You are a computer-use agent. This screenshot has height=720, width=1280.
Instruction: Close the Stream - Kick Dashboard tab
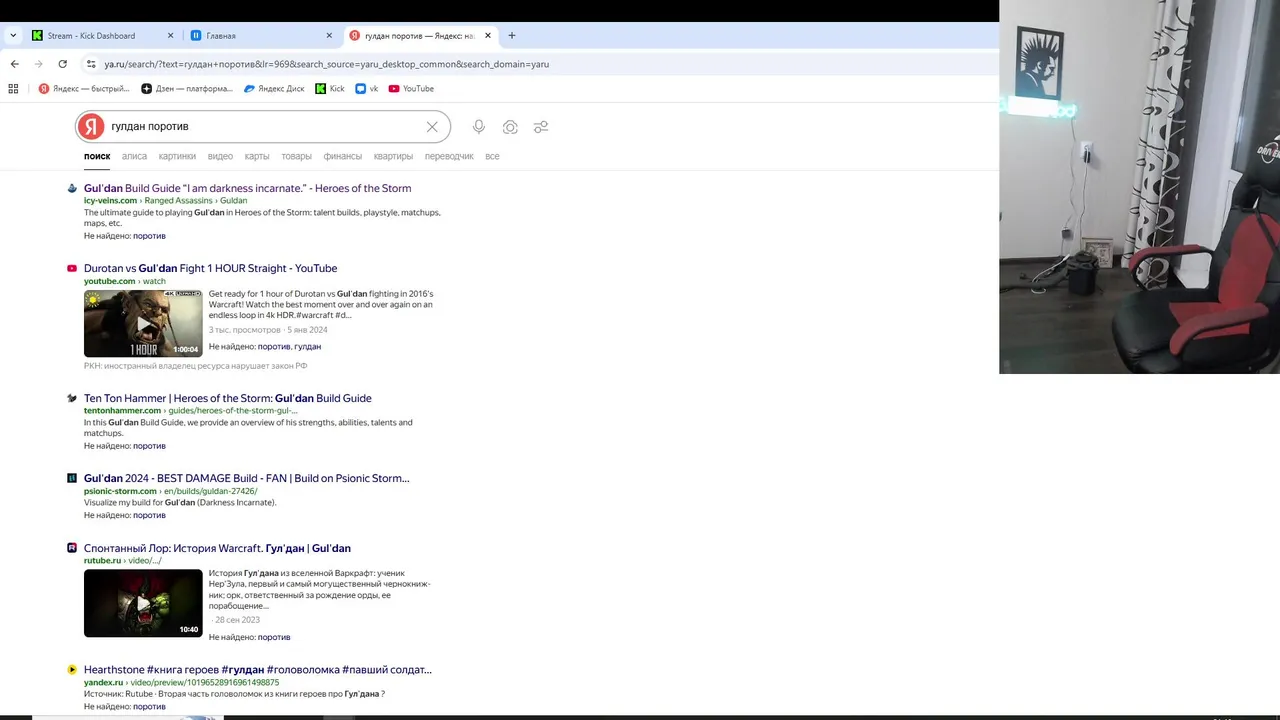[170, 35]
